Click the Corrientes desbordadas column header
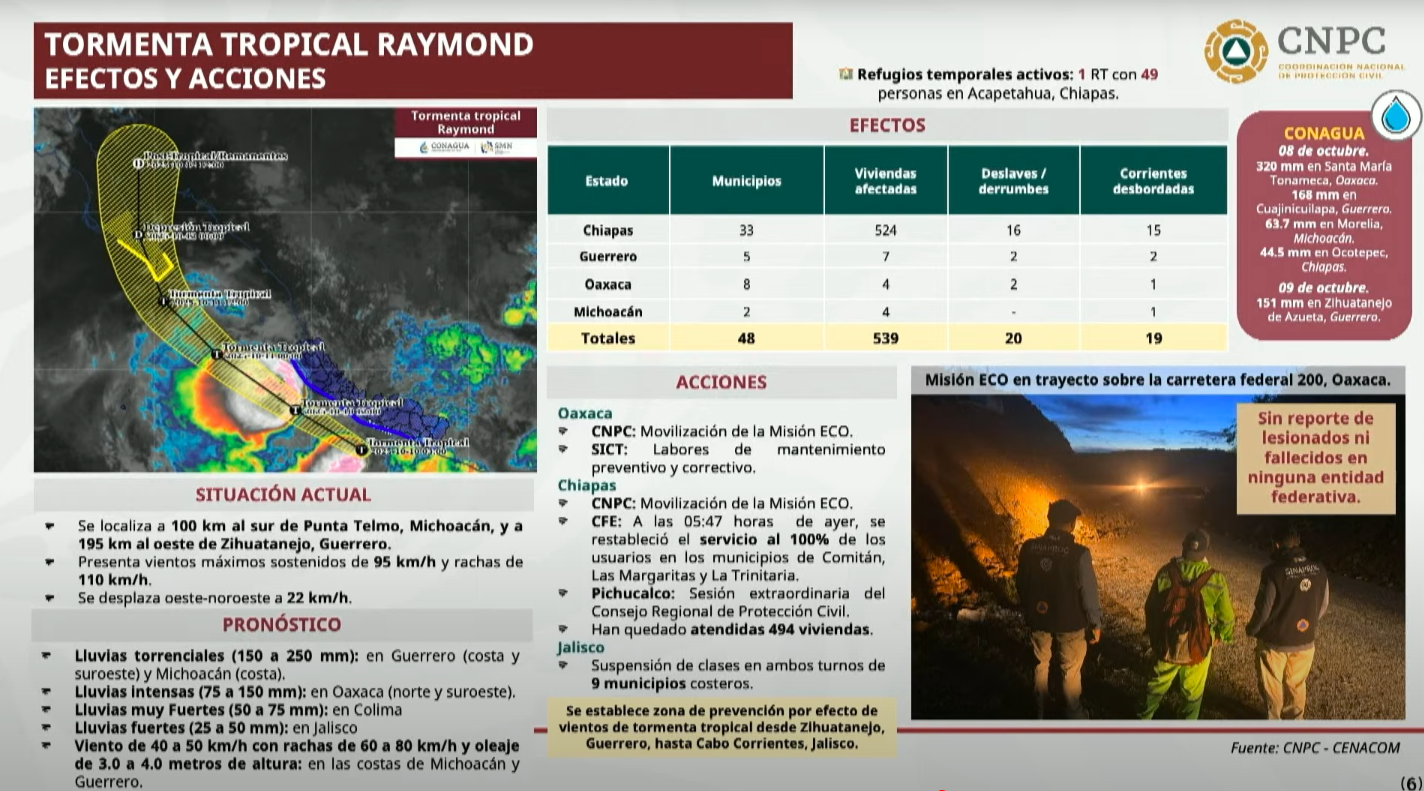The height and width of the screenshot is (791, 1424). pos(1153,181)
